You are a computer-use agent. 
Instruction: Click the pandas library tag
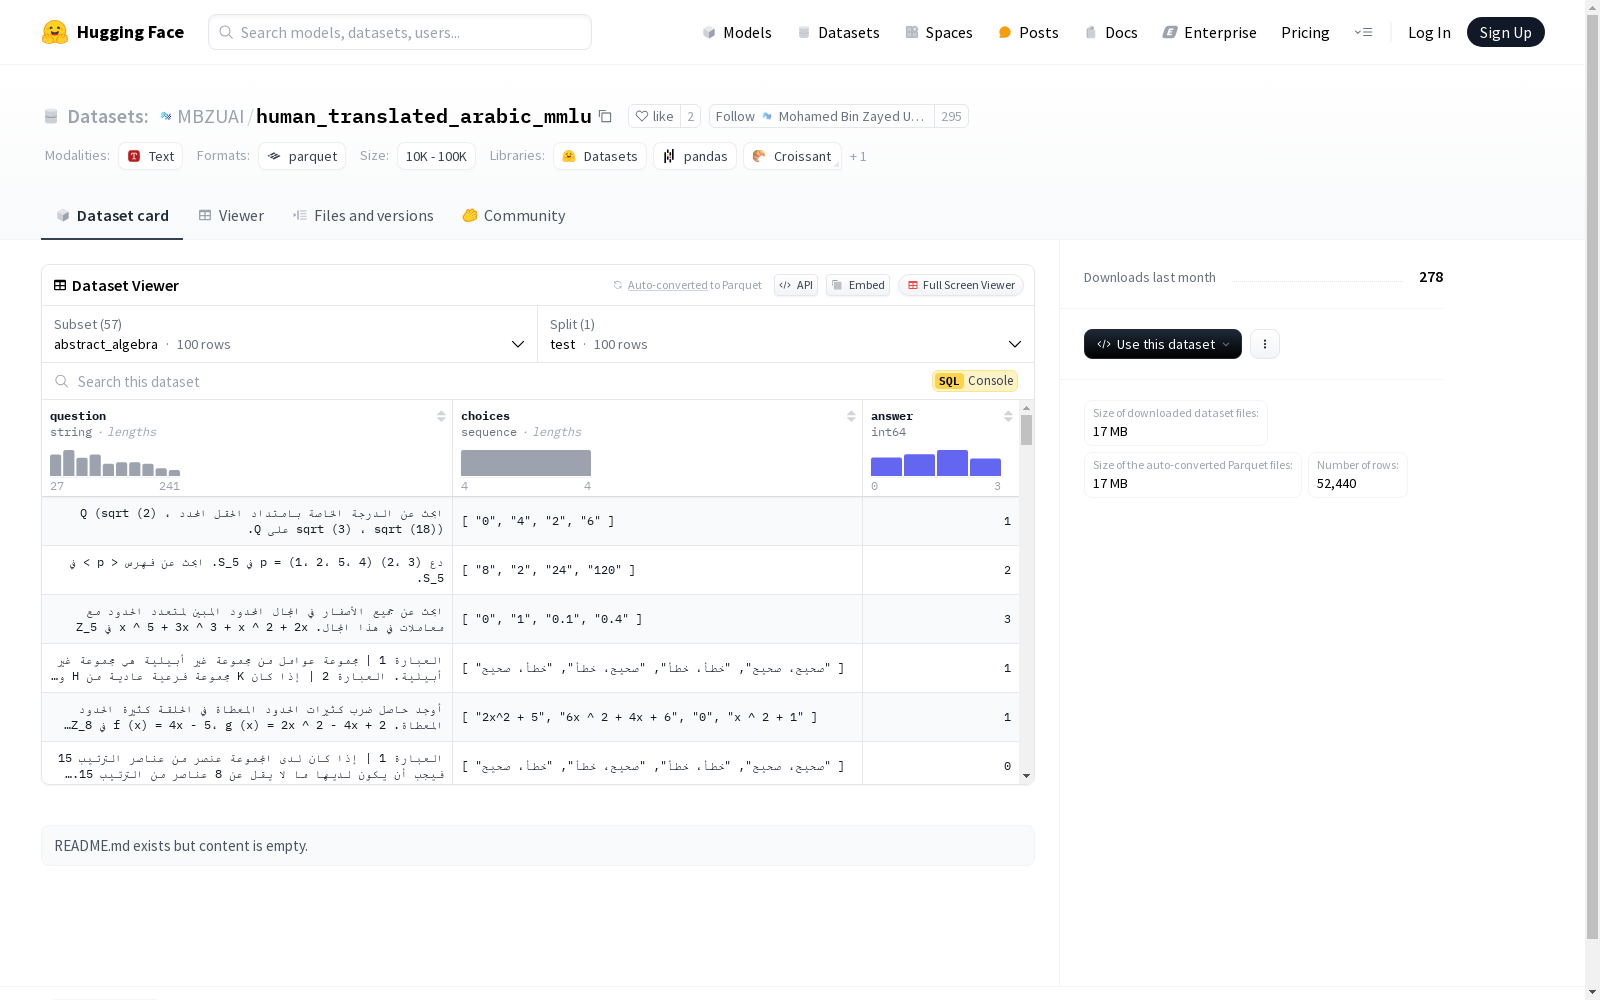tap(695, 156)
